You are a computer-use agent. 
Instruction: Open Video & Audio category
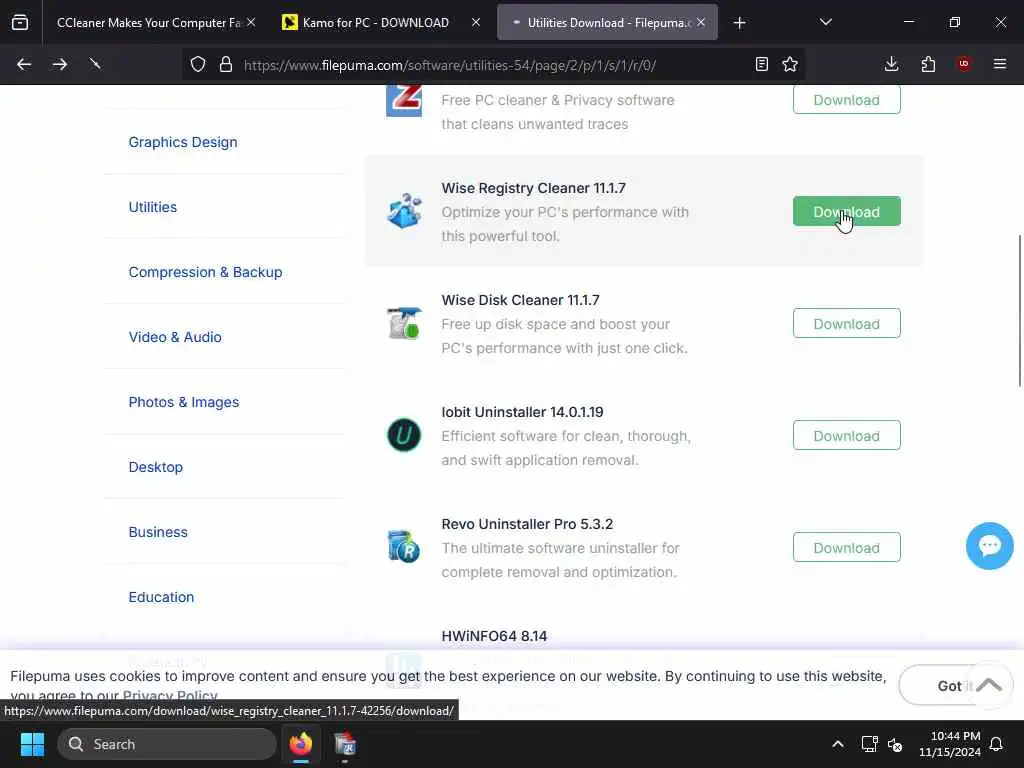[175, 337]
